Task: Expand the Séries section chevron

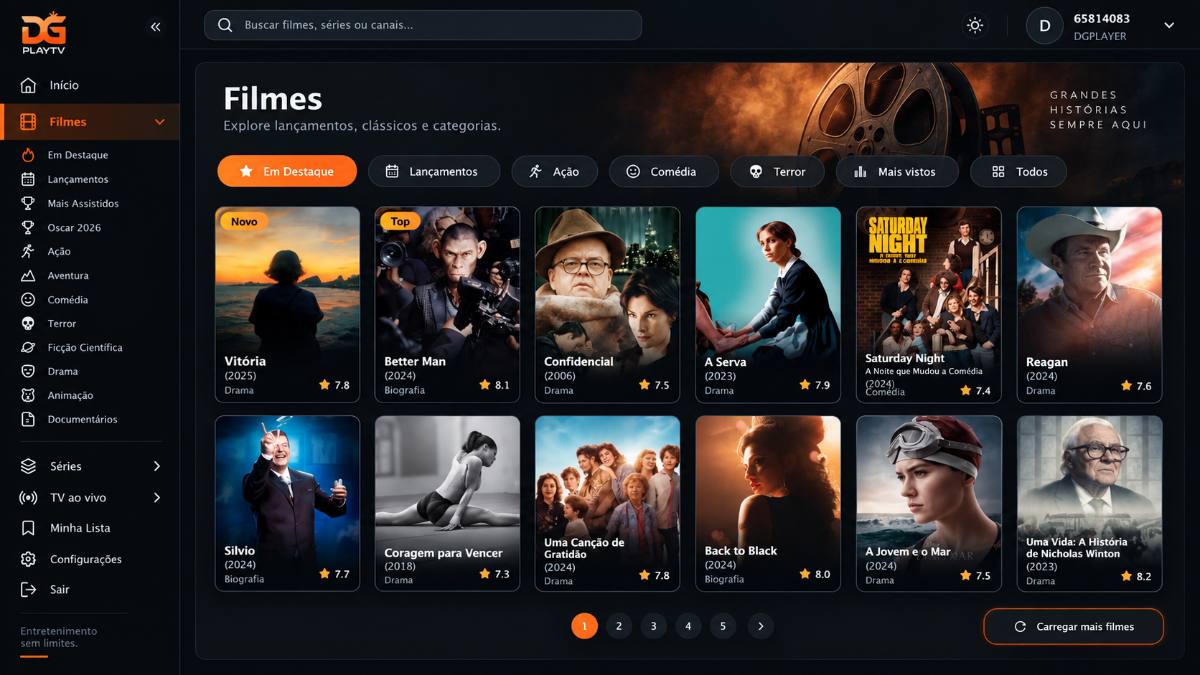Action: coord(157,466)
